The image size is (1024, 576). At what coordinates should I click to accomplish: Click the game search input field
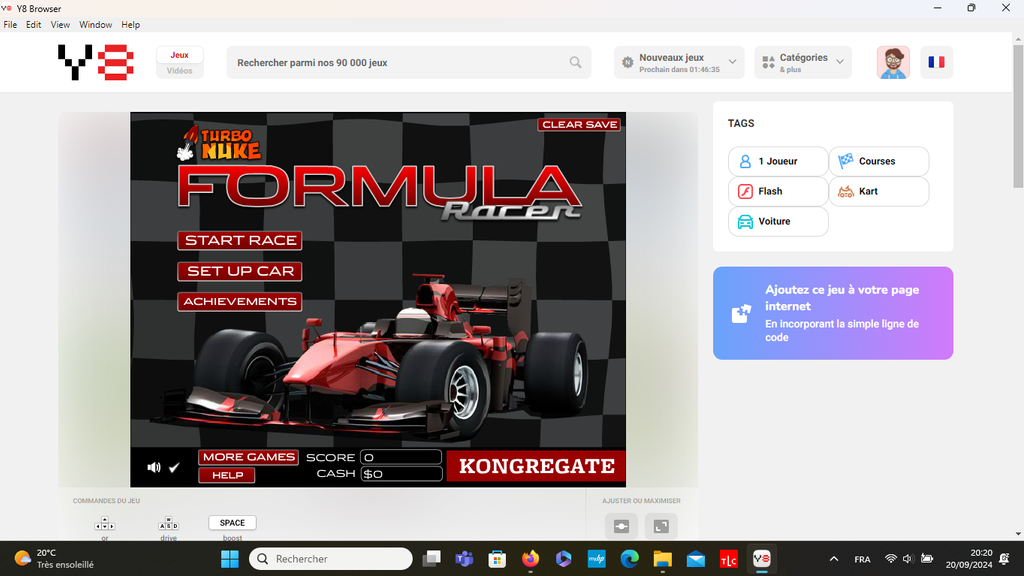(400, 62)
